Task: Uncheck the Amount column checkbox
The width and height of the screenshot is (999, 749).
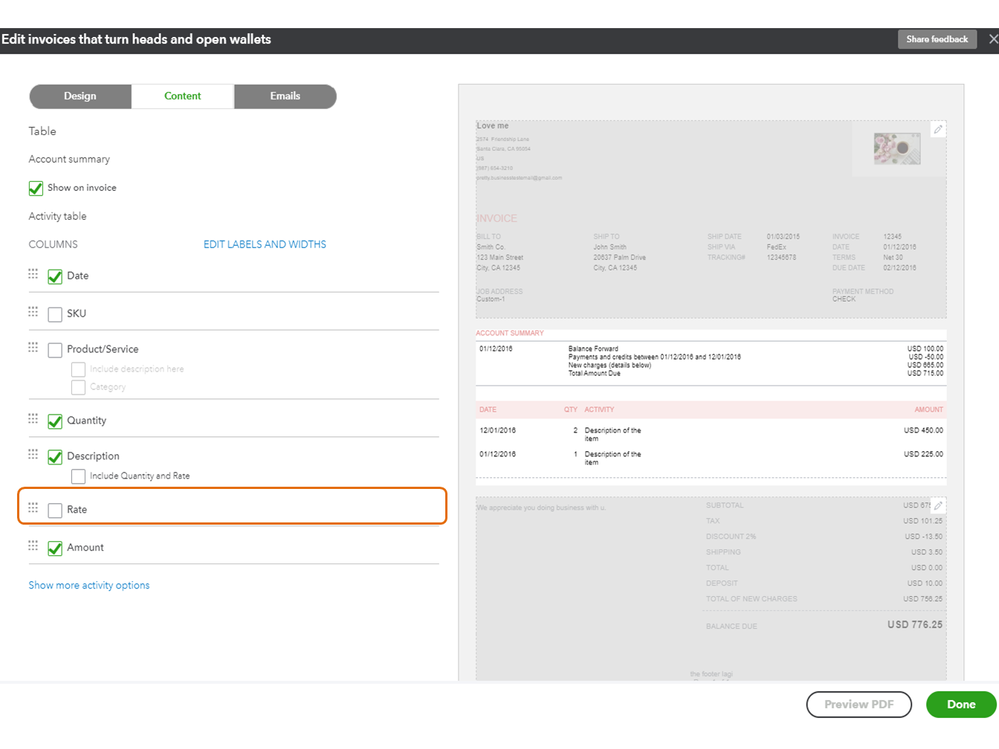Action: point(55,548)
